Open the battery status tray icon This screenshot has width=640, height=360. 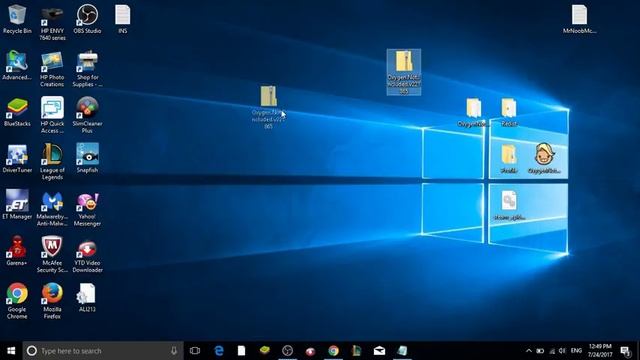pos(540,351)
